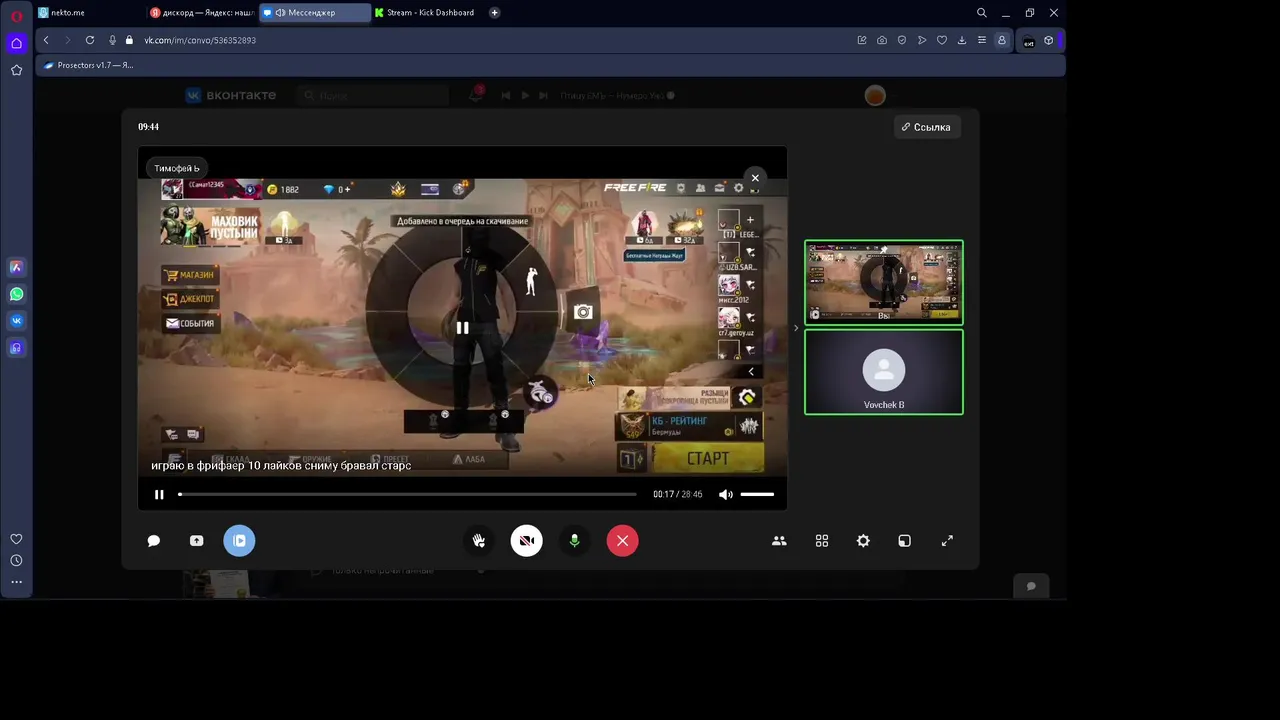Switch to Мессенджер tab
Screen dimensions: 1280x720
[314, 13]
